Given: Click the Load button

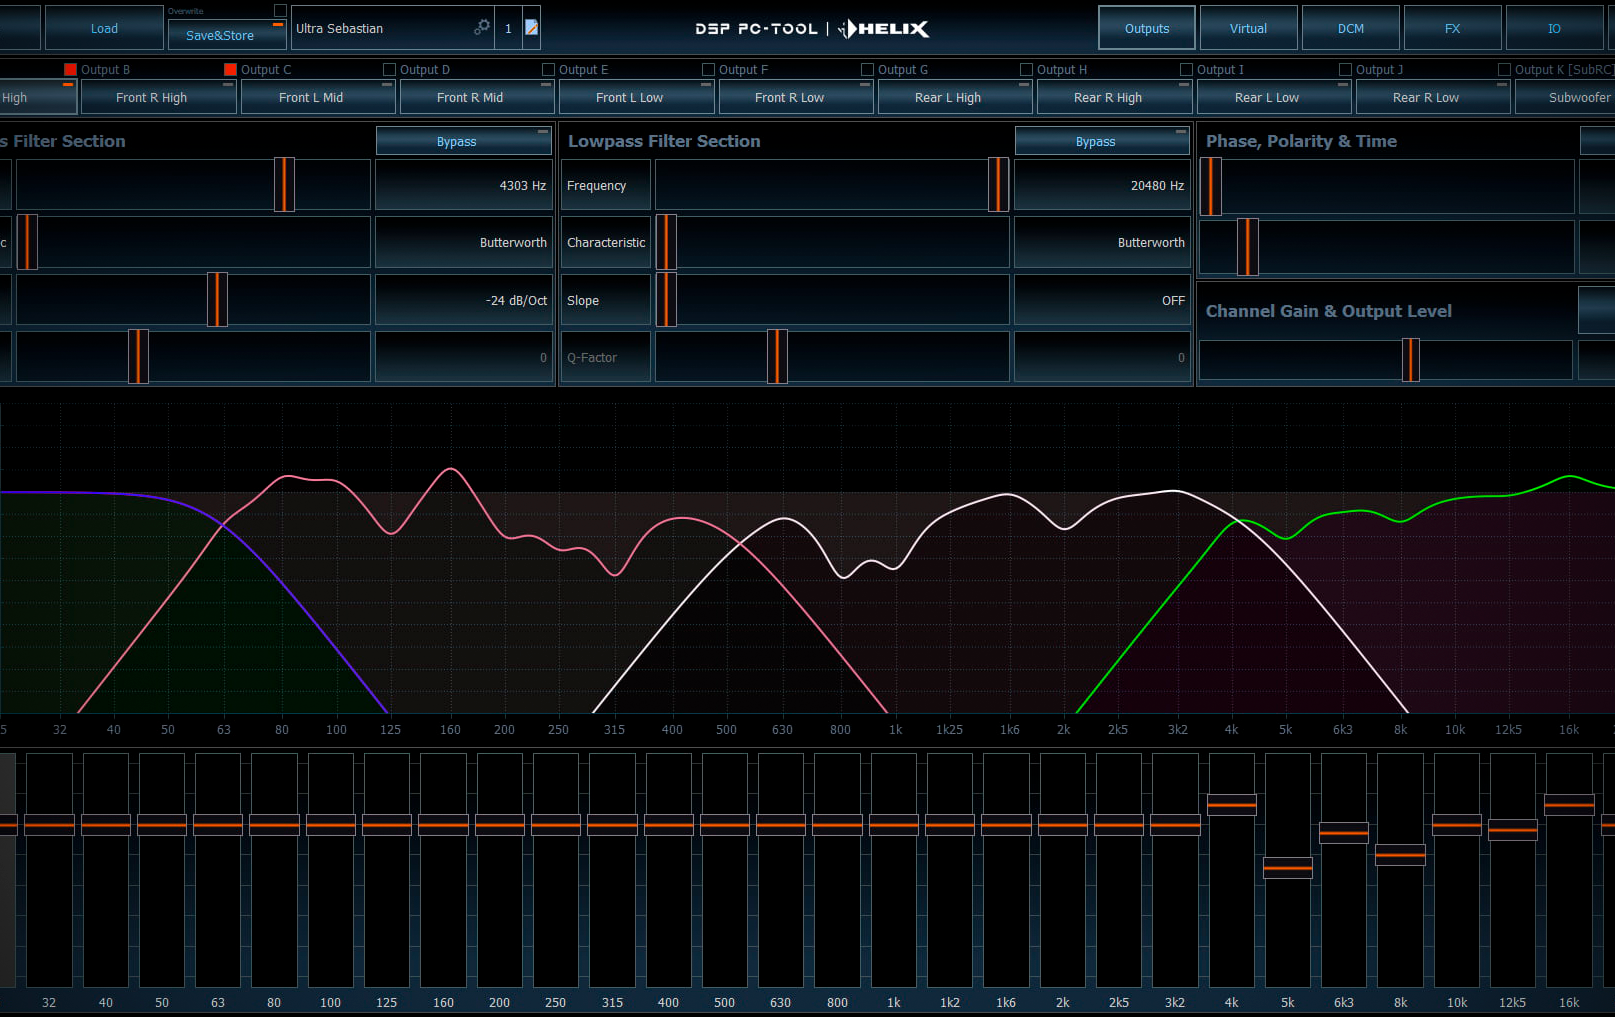Looking at the screenshot, I should (104, 28).
